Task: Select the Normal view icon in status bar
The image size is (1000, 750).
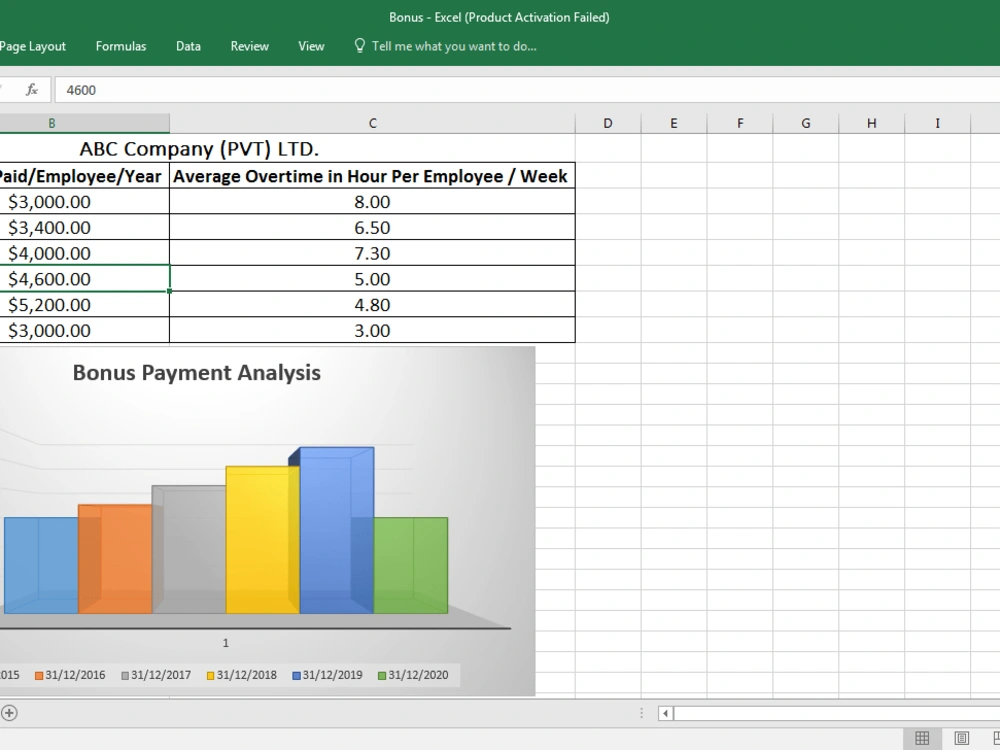Action: [x=923, y=737]
